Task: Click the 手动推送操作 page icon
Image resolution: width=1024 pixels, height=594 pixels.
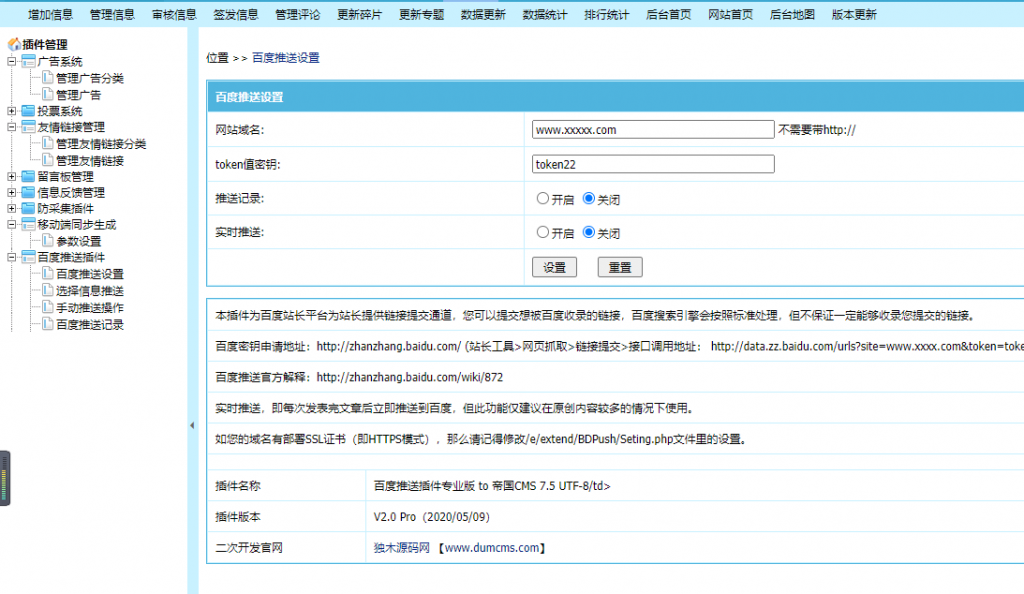Action: pos(47,305)
